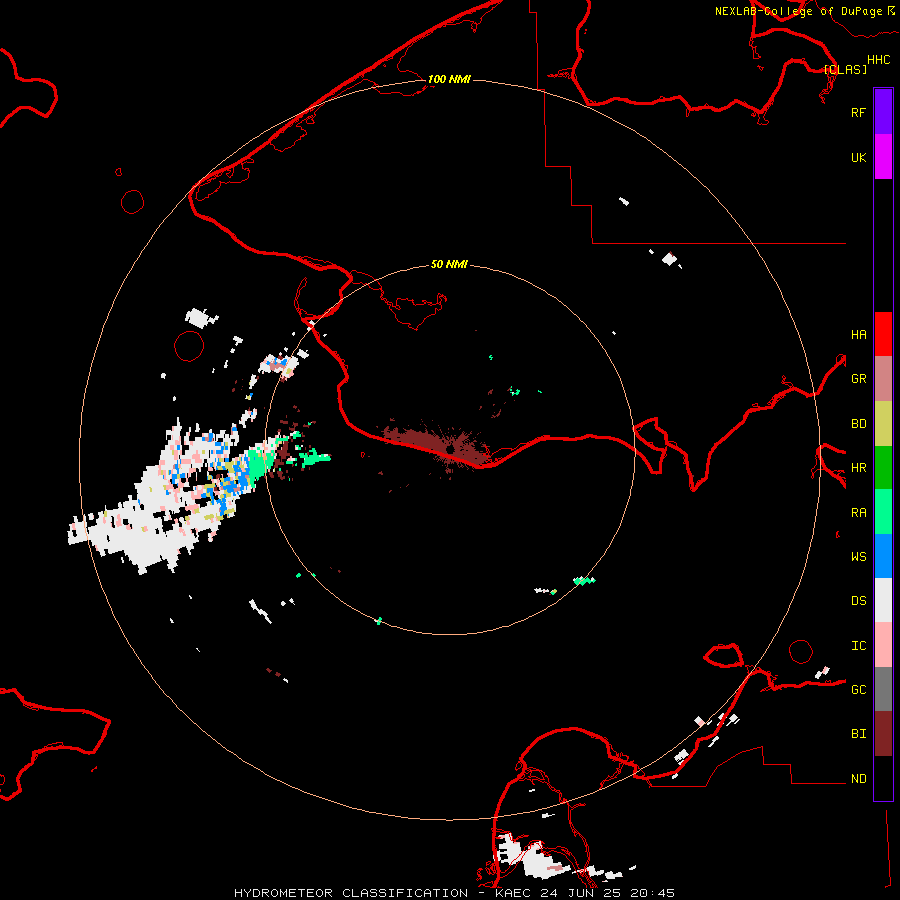Viewport: 900px width, 900px height.
Task: Click the HA legend label
Action: click(x=858, y=335)
